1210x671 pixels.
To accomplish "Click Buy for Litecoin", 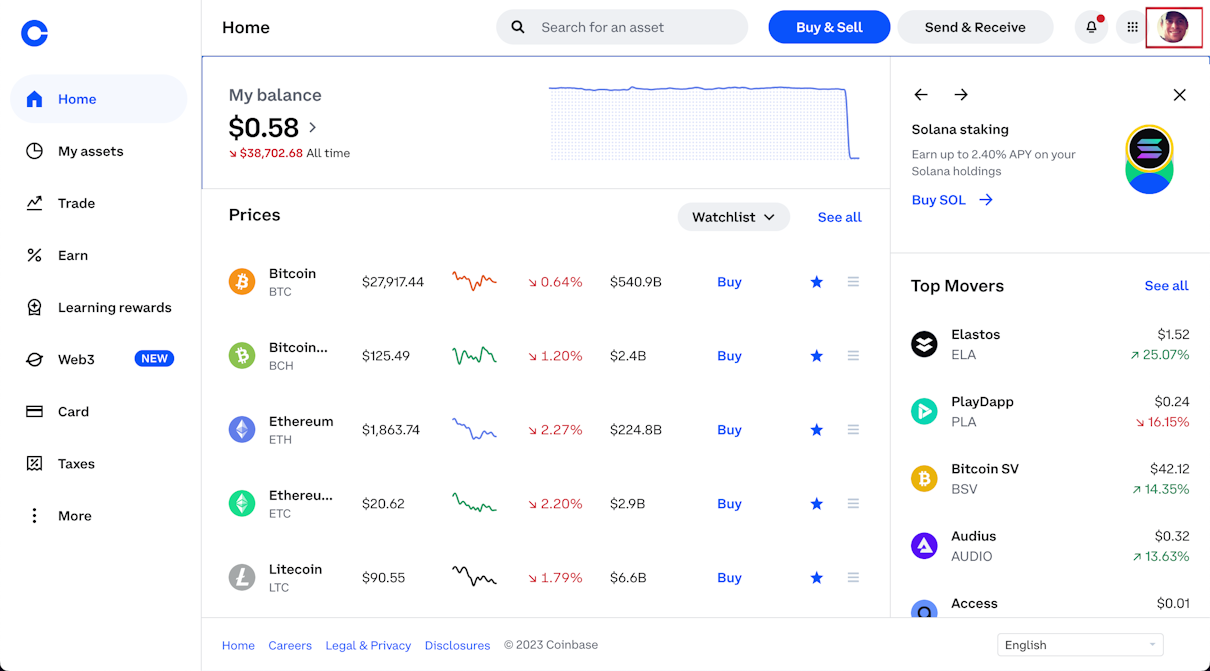I will [x=729, y=578].
